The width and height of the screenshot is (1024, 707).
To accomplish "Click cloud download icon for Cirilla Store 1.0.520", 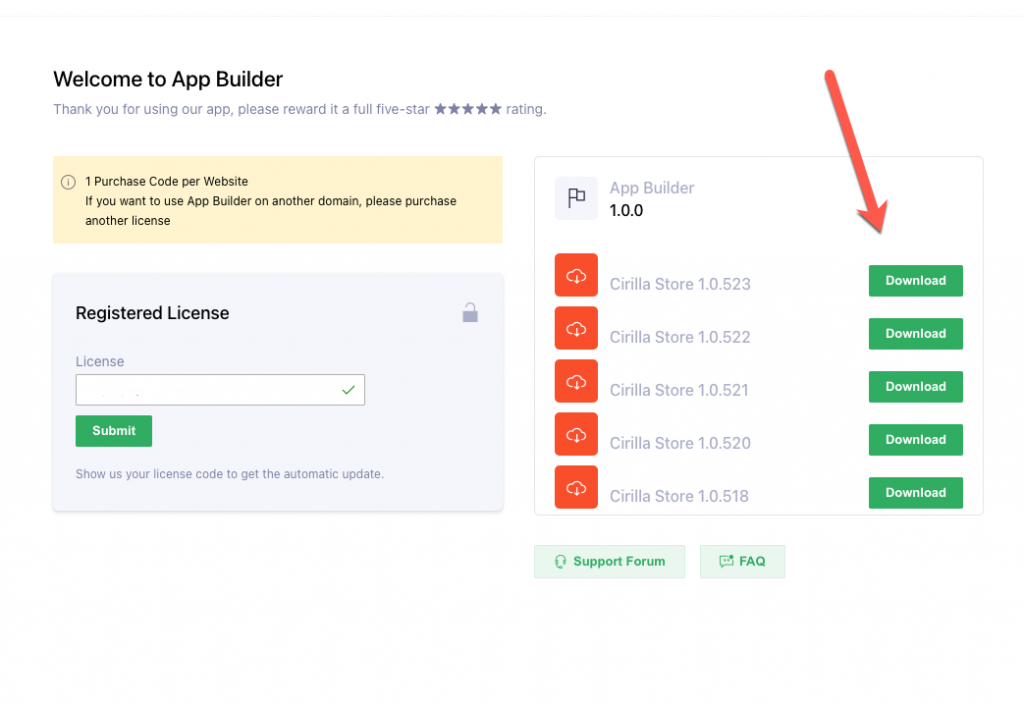I will coord(576,433).
